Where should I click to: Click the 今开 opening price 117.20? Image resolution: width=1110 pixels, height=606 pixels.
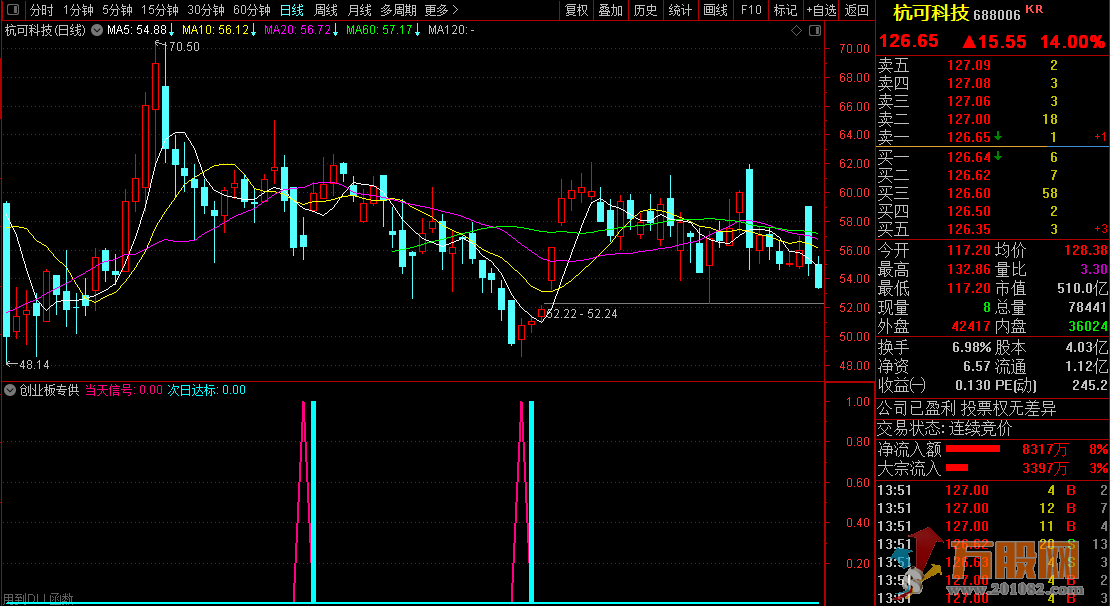coord(969,250)
